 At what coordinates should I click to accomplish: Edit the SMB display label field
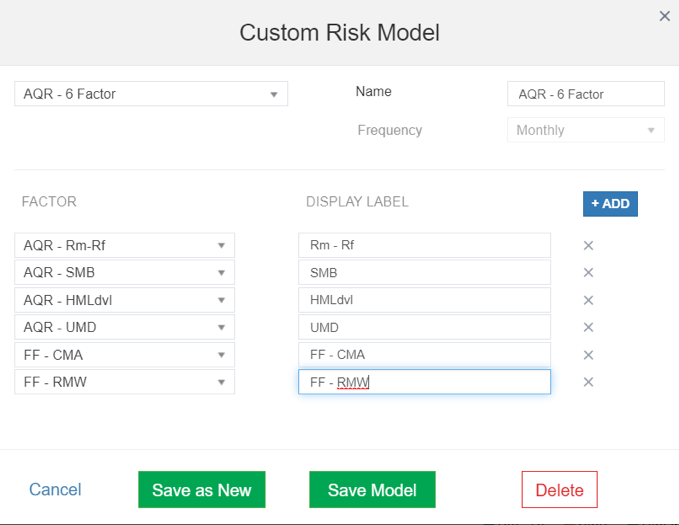coord(424,272)
